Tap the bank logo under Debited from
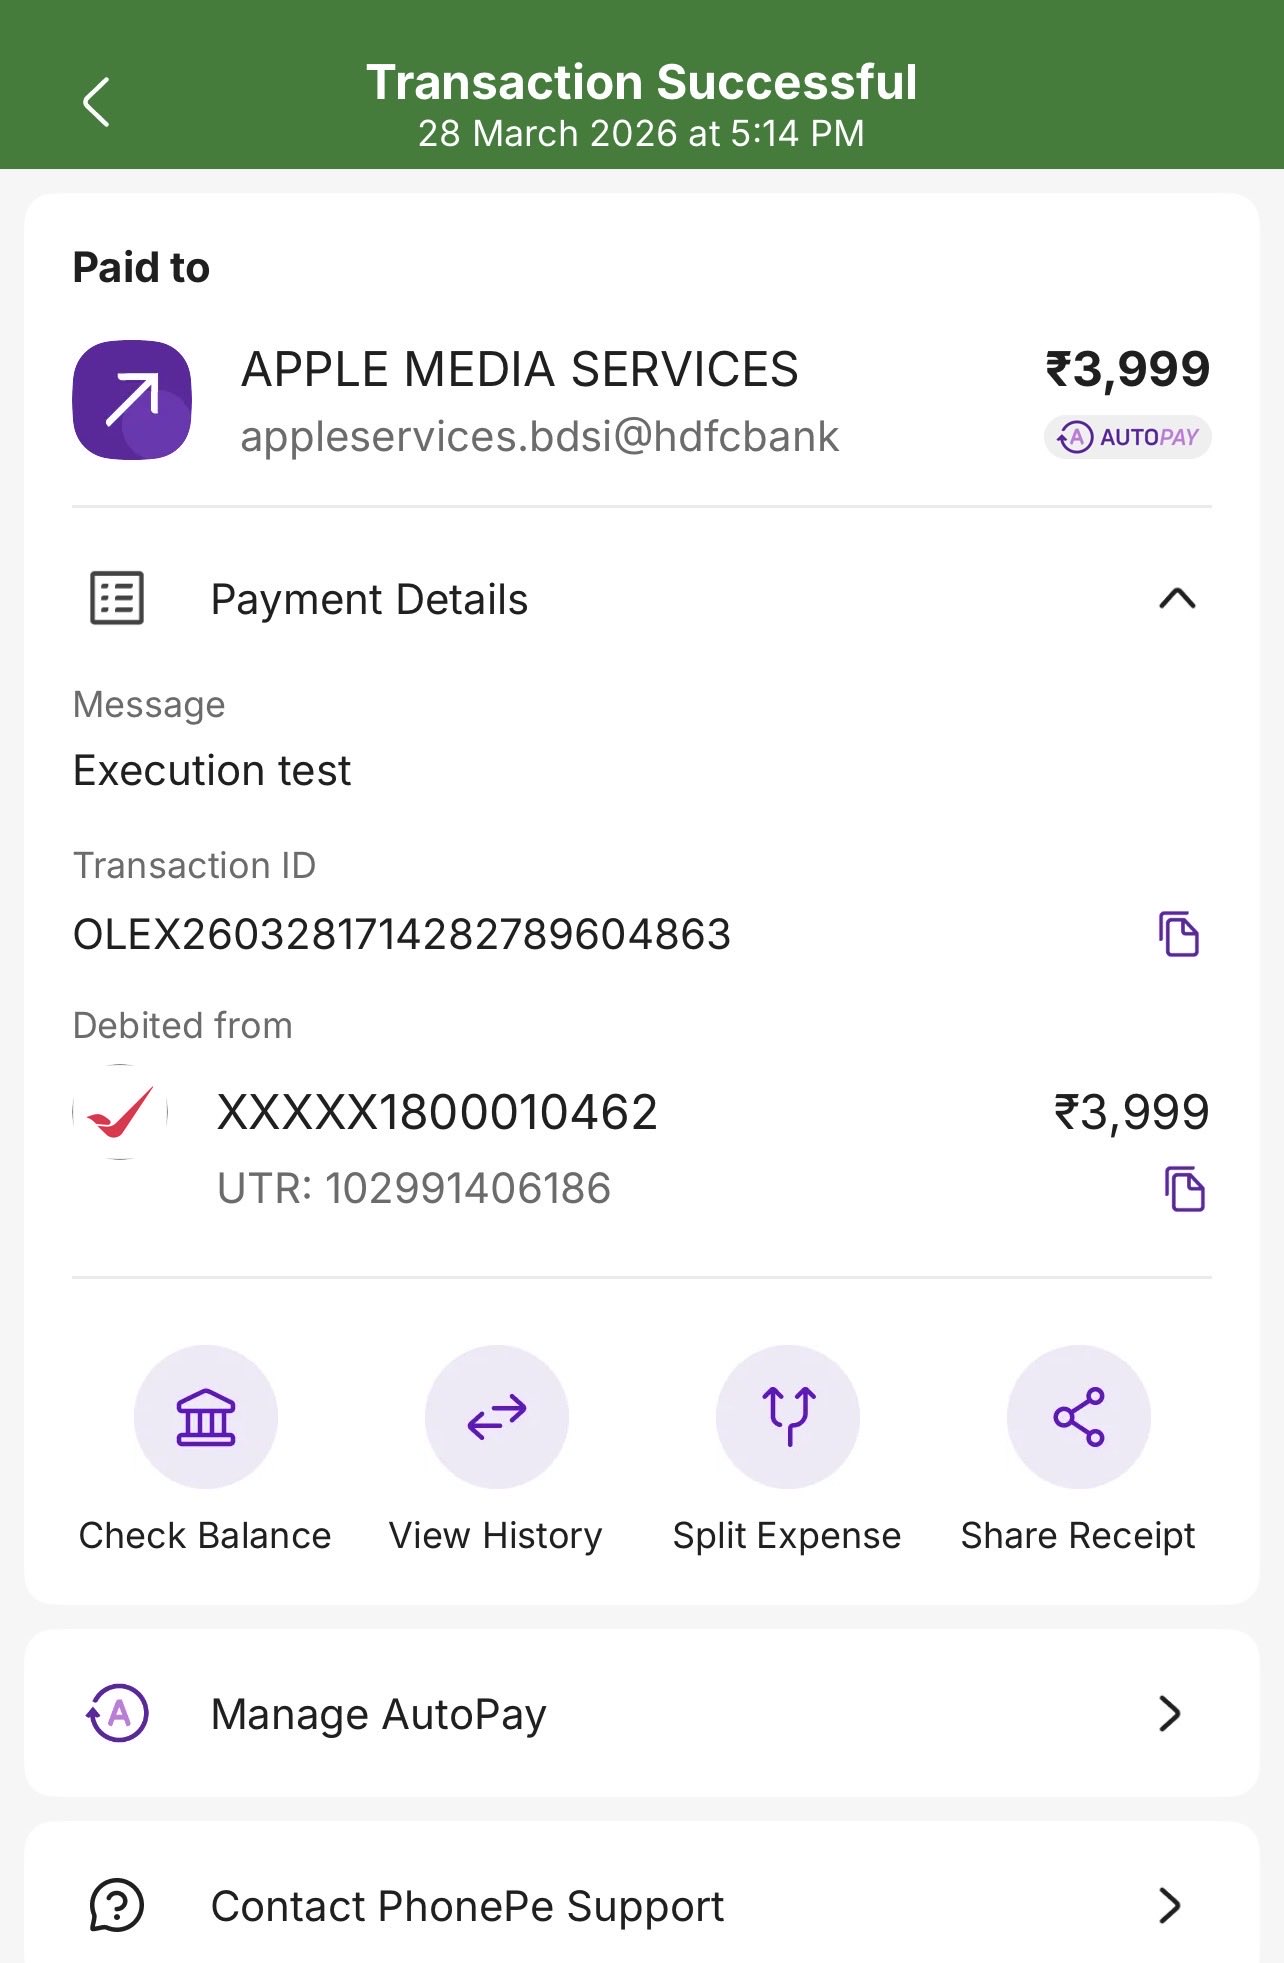Screen dimensions: 1284x1963 coord(120,1112)
